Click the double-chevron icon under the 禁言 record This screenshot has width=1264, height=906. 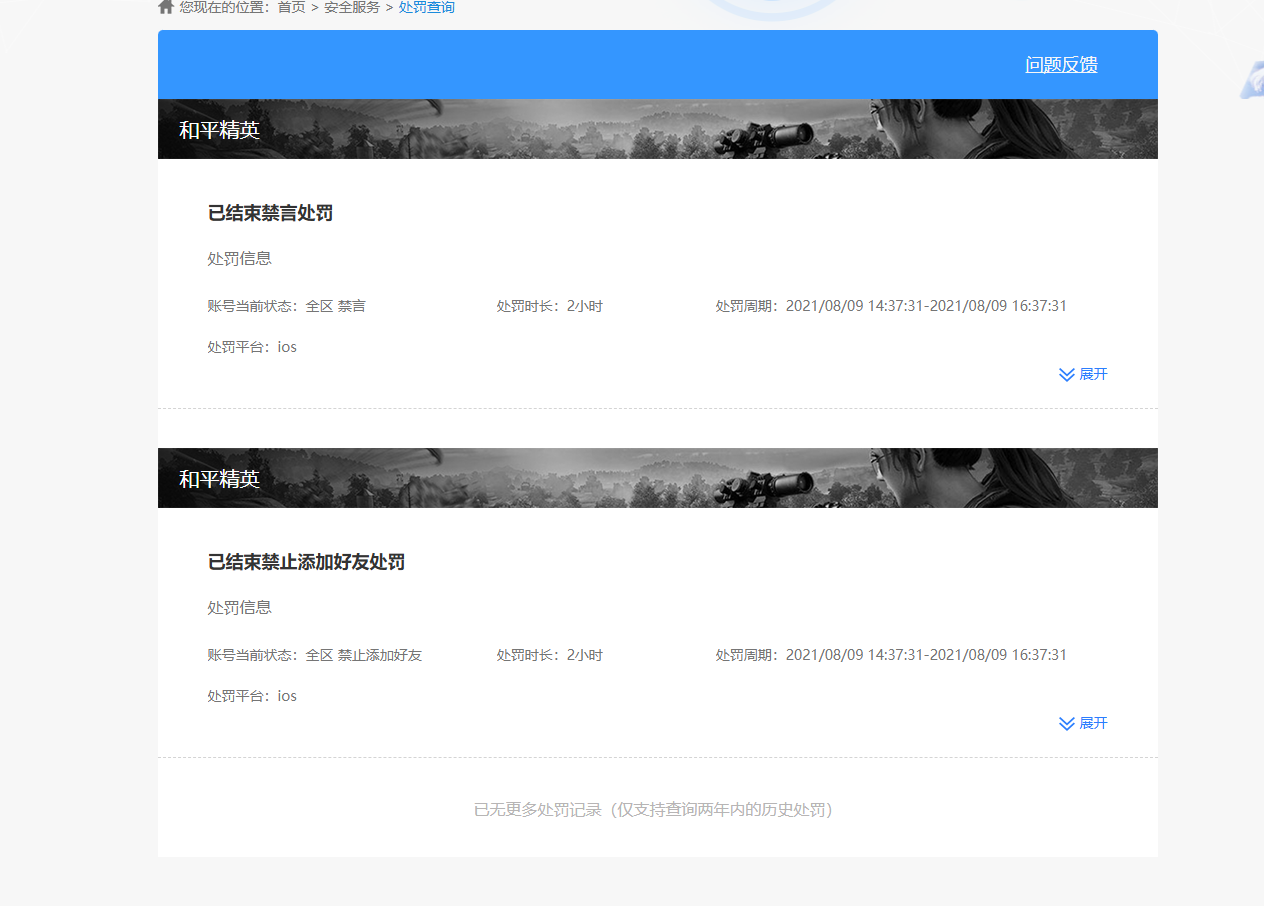point(1067,375)
